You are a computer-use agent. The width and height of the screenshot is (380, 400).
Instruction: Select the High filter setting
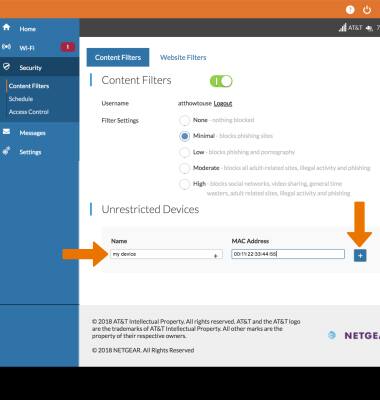pyautogui.click(x=184, y=184)
